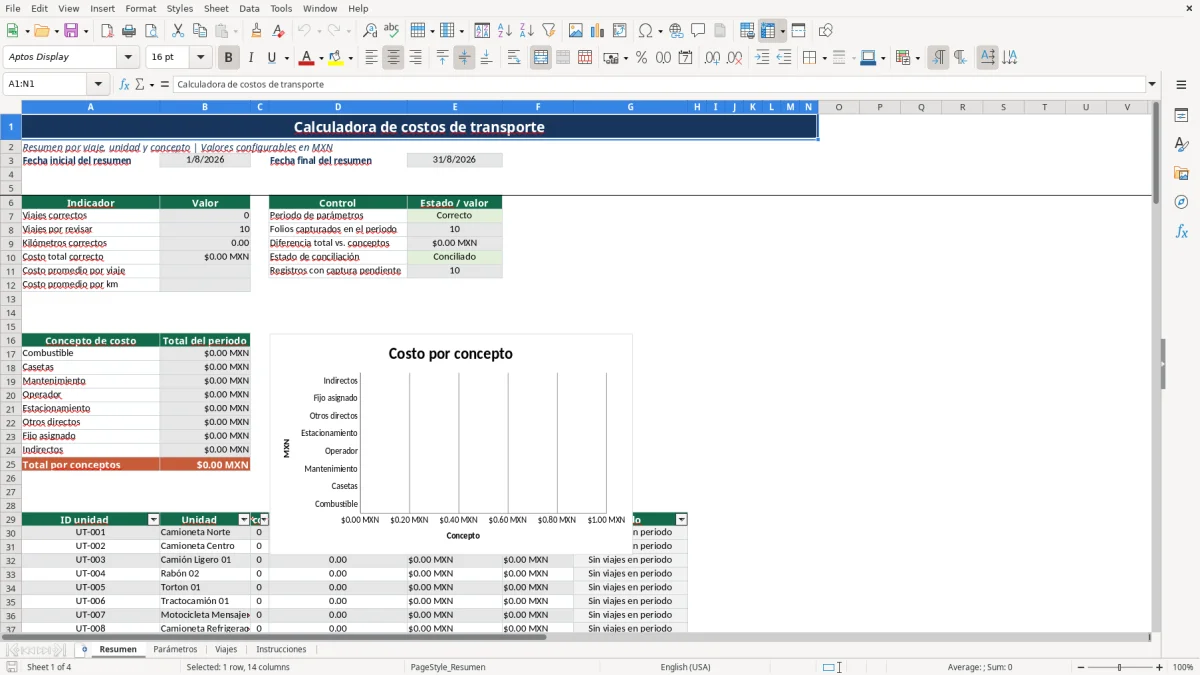Image resolution: width=1200 pixels, height=675 pixels.
Task: Click the zoom in plus button
Action: tap(1159, 667)
